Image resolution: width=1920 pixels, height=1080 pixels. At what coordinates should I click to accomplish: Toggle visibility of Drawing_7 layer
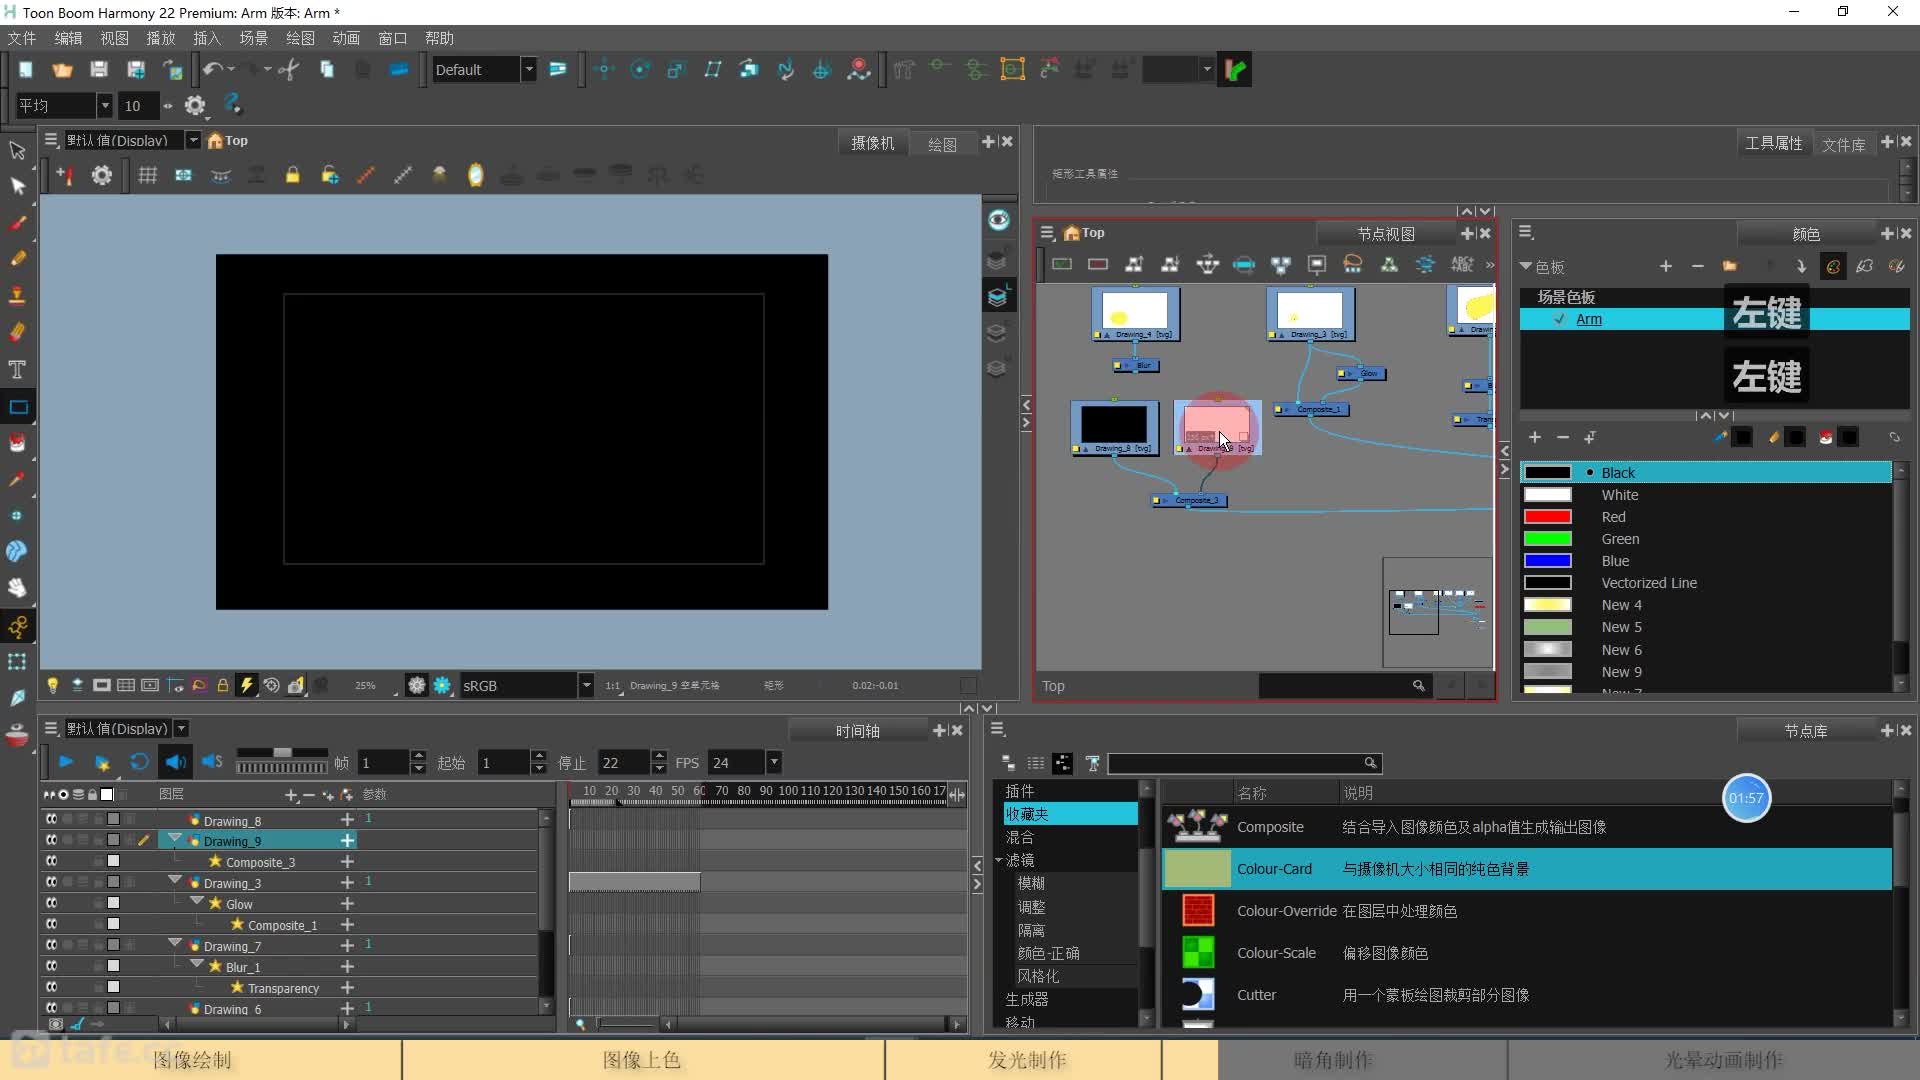click(x=51, y=945)
